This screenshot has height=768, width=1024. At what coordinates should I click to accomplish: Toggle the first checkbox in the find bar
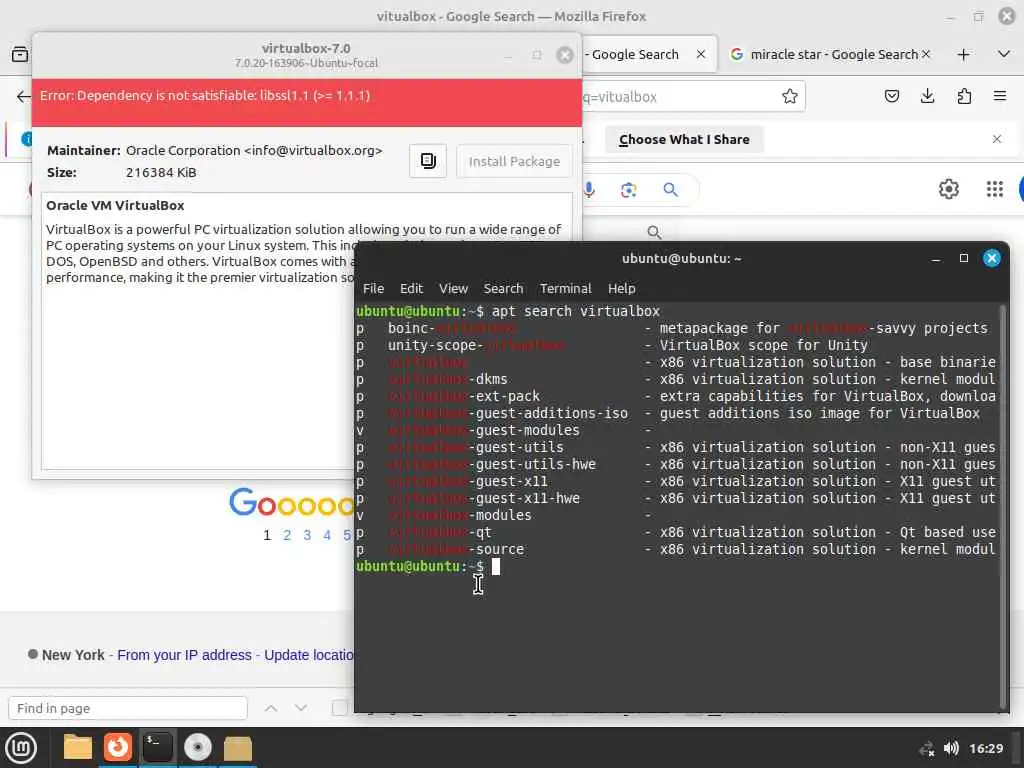tap(339, 708)
